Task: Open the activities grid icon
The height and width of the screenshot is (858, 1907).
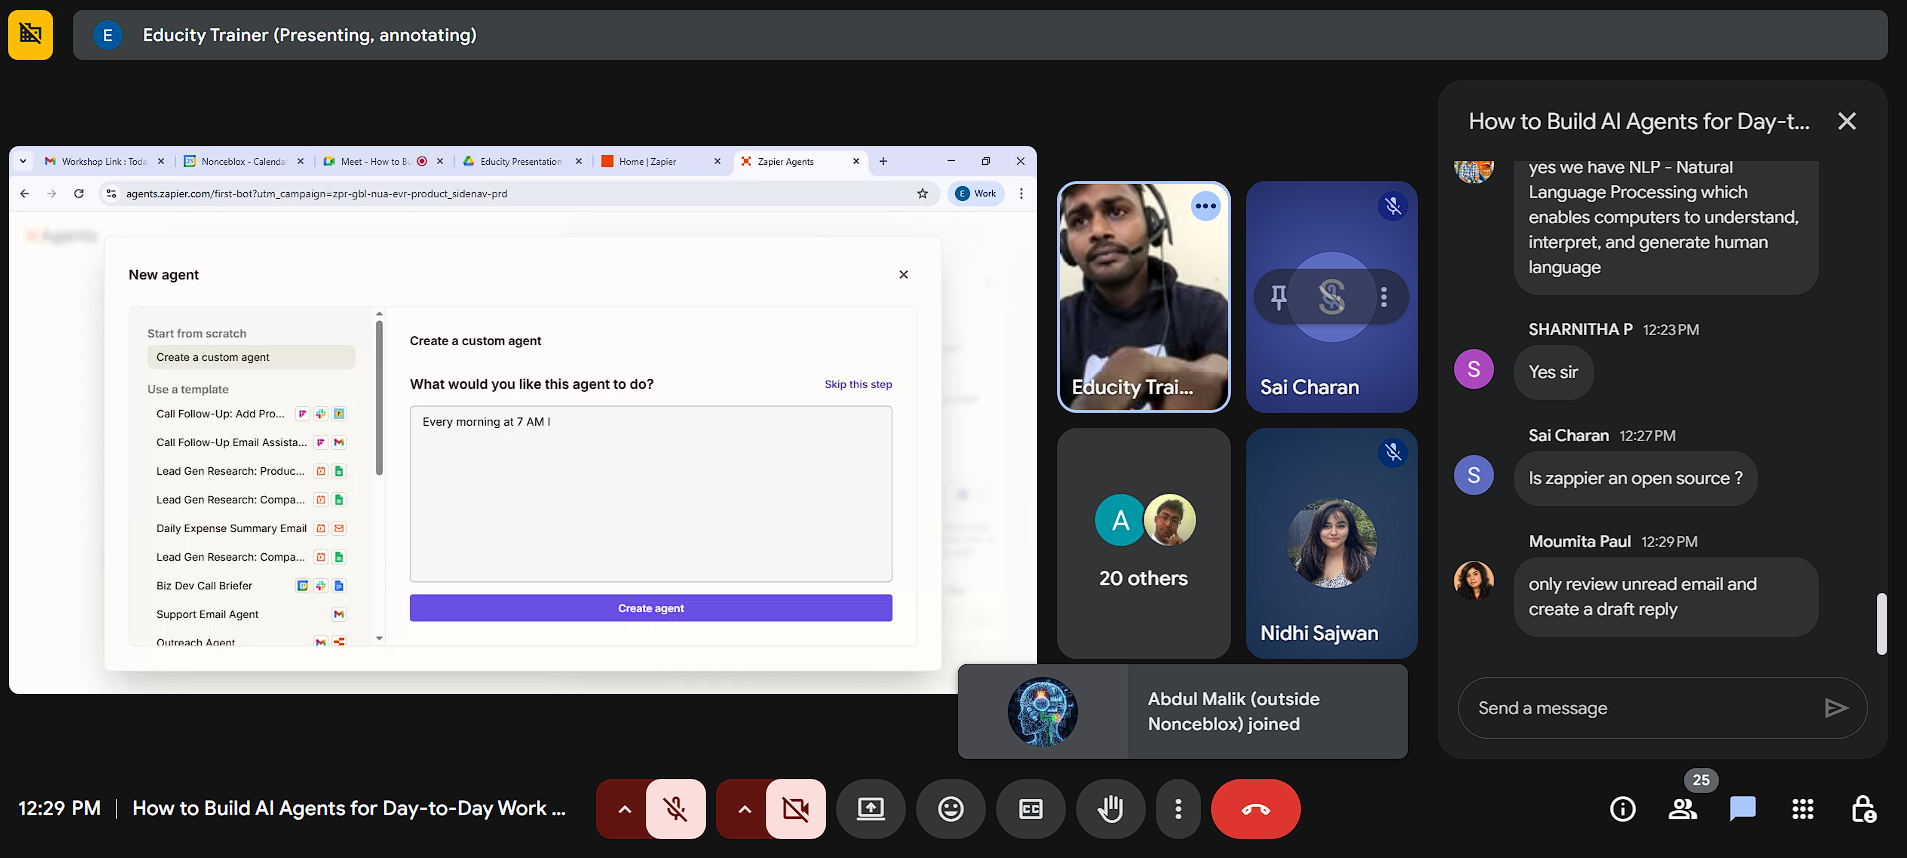Action: pos(1803,809)
